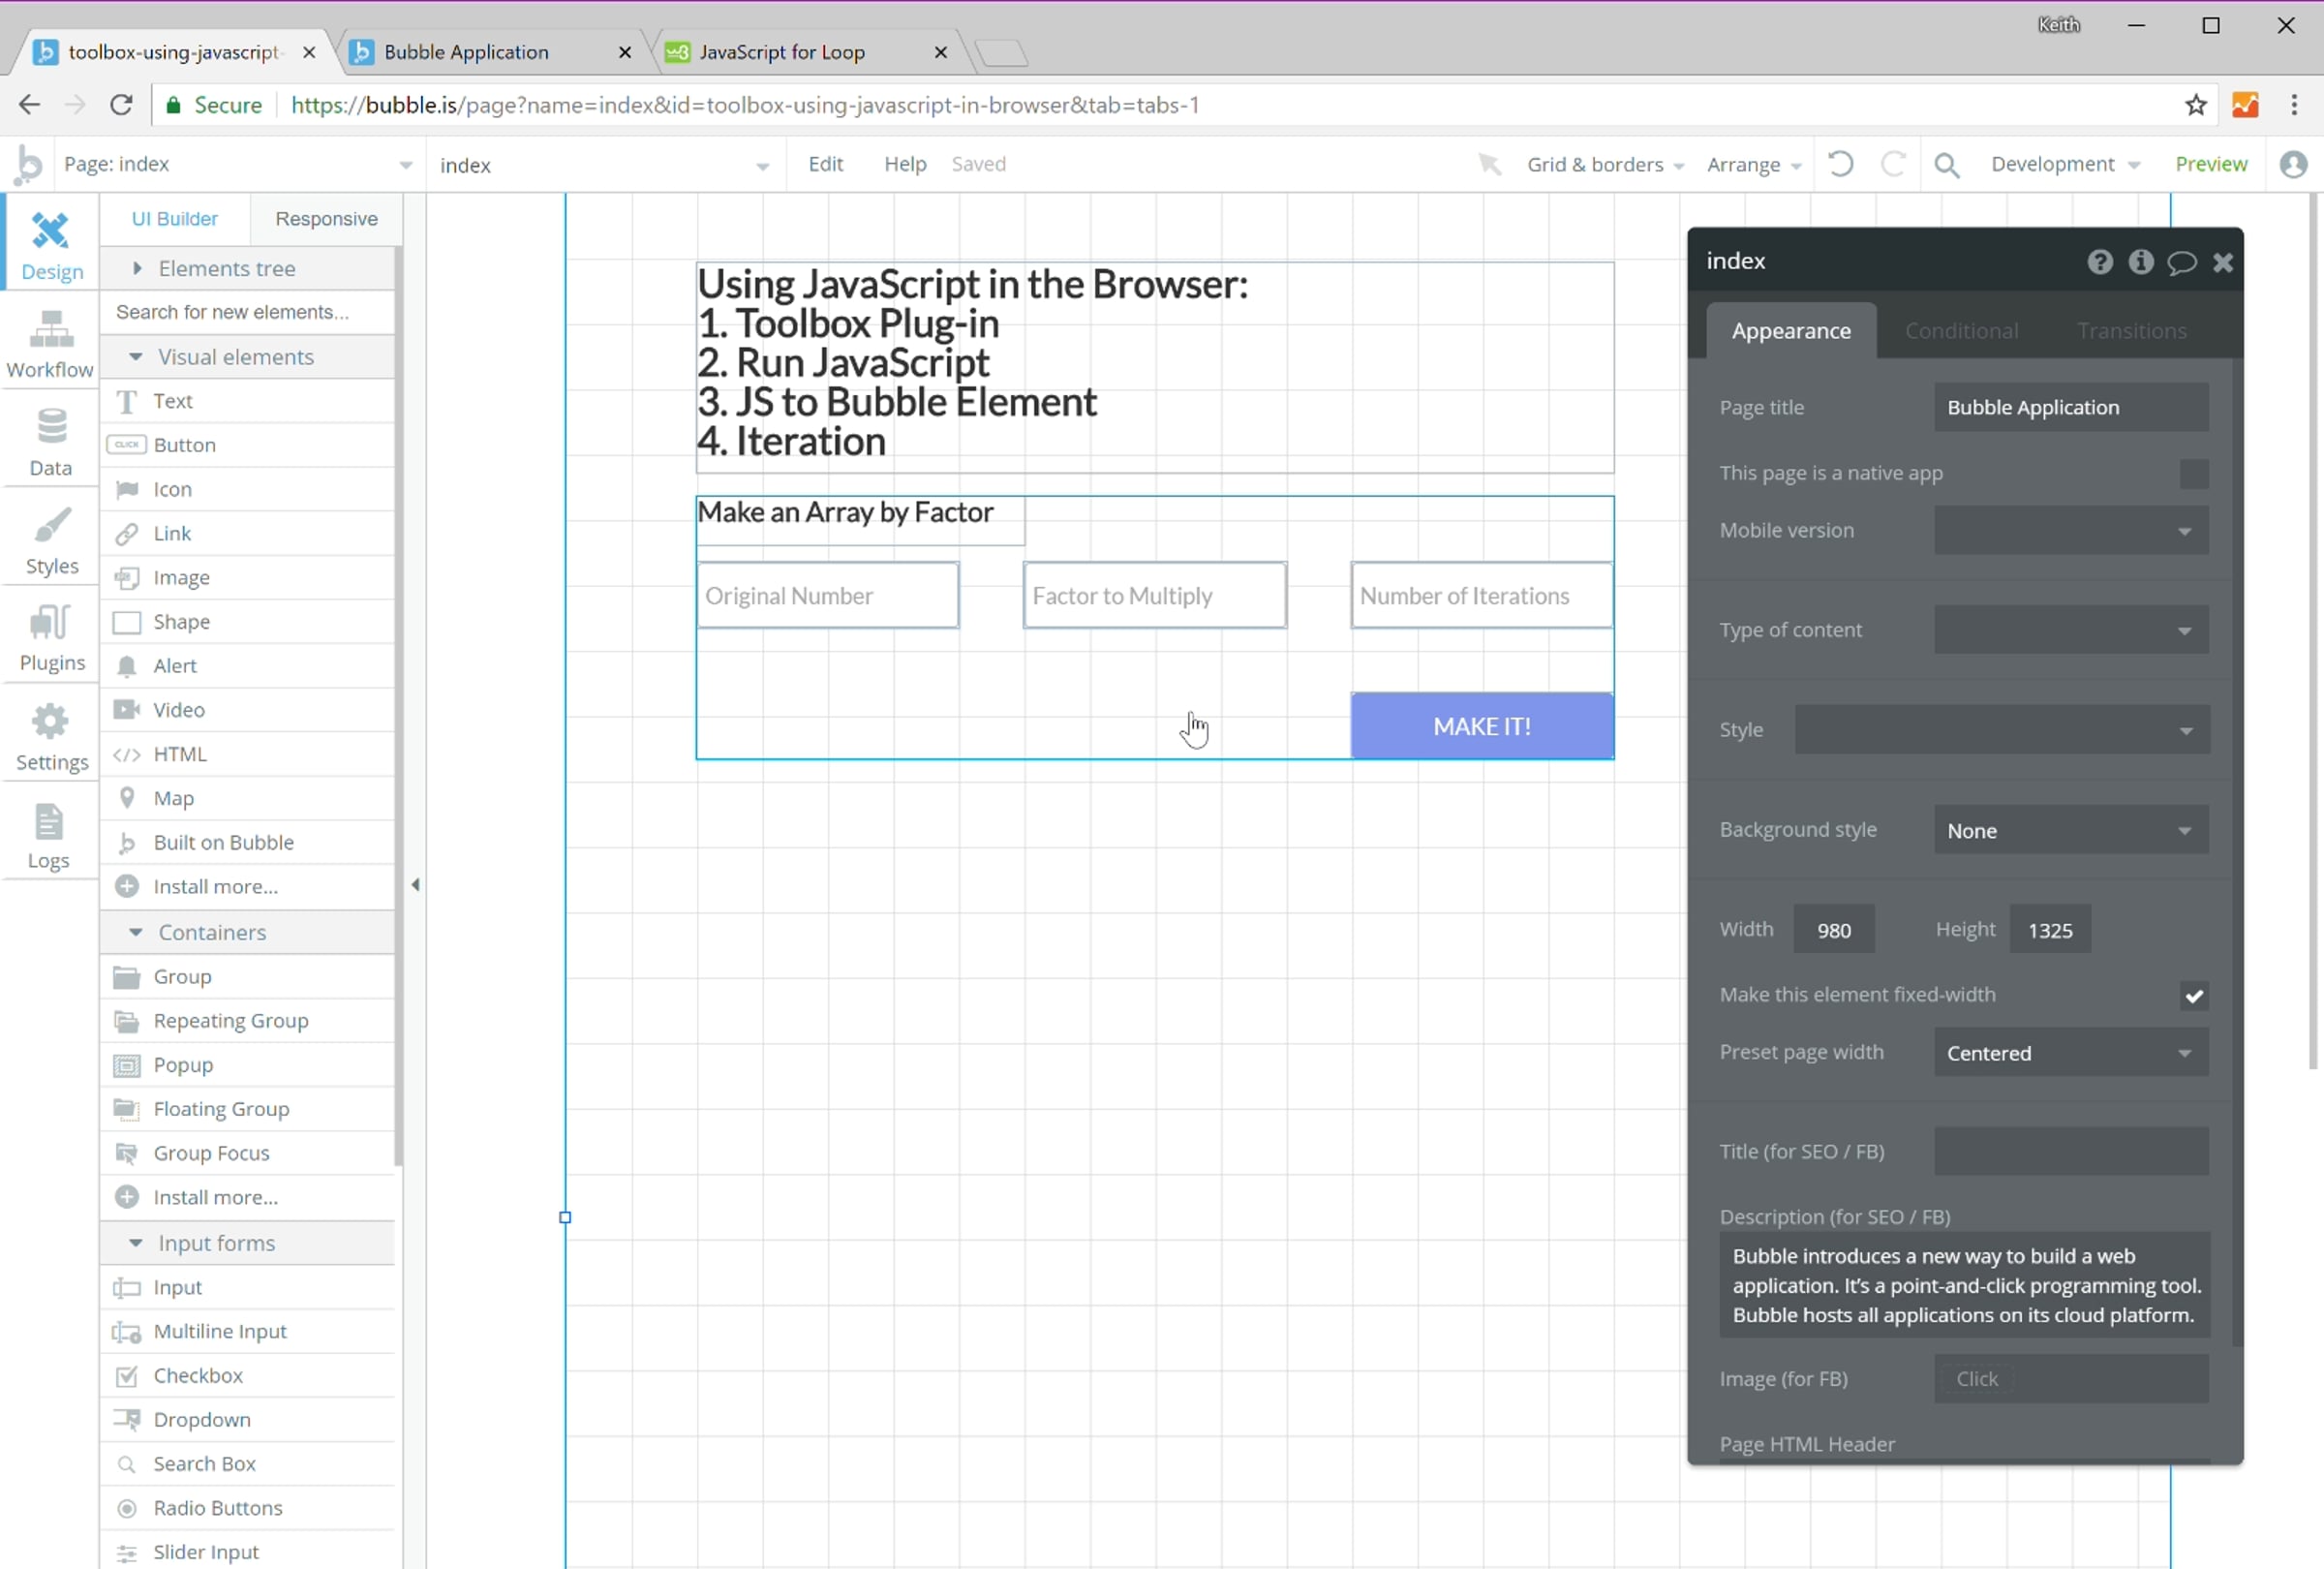Switch to the Conditional tab
The width and height of the screenshot is (2324, 1569).
[x=1961, y=331]
